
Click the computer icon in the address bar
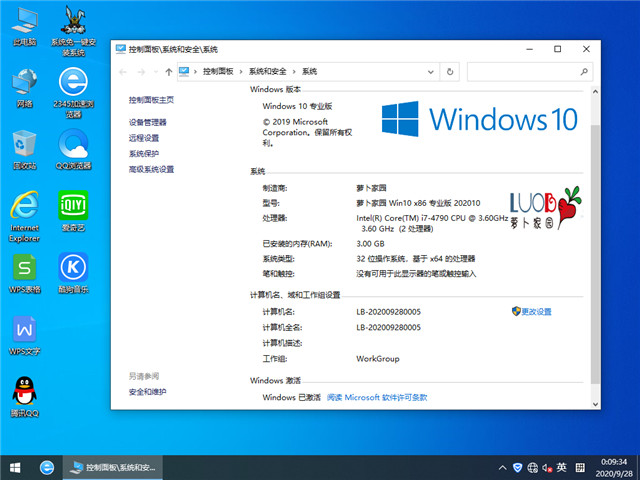184,71
